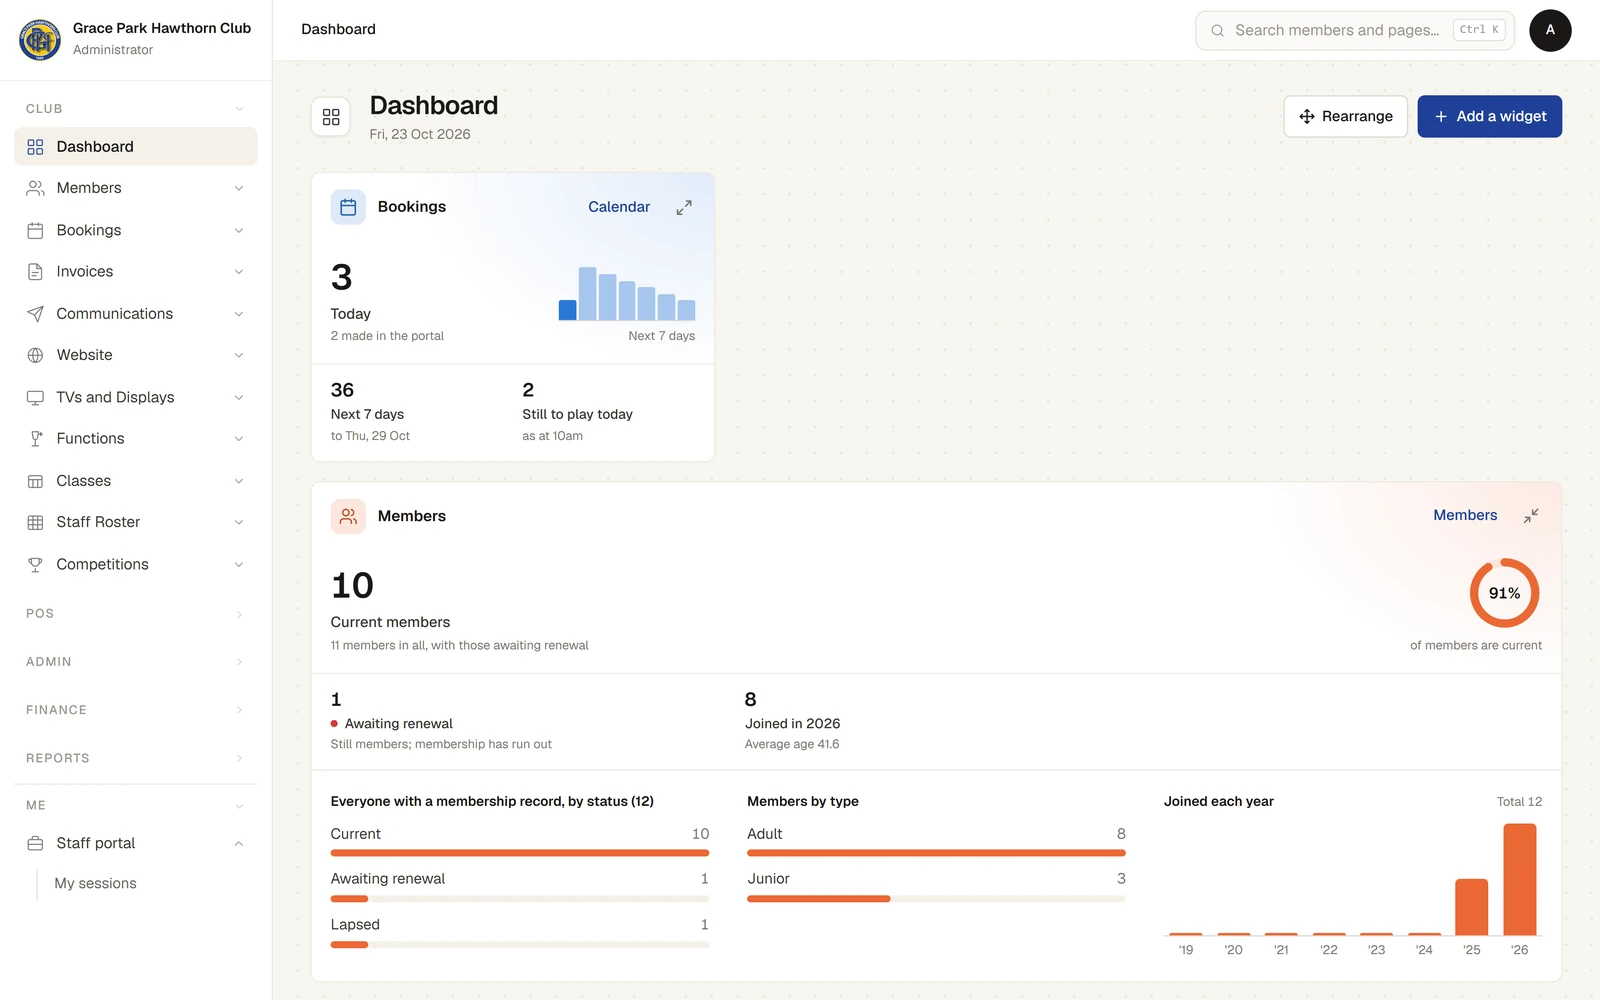Click the Classes sidebar icon
Viewport: 1600px width, 1000px height.
[x=35, y=481]
